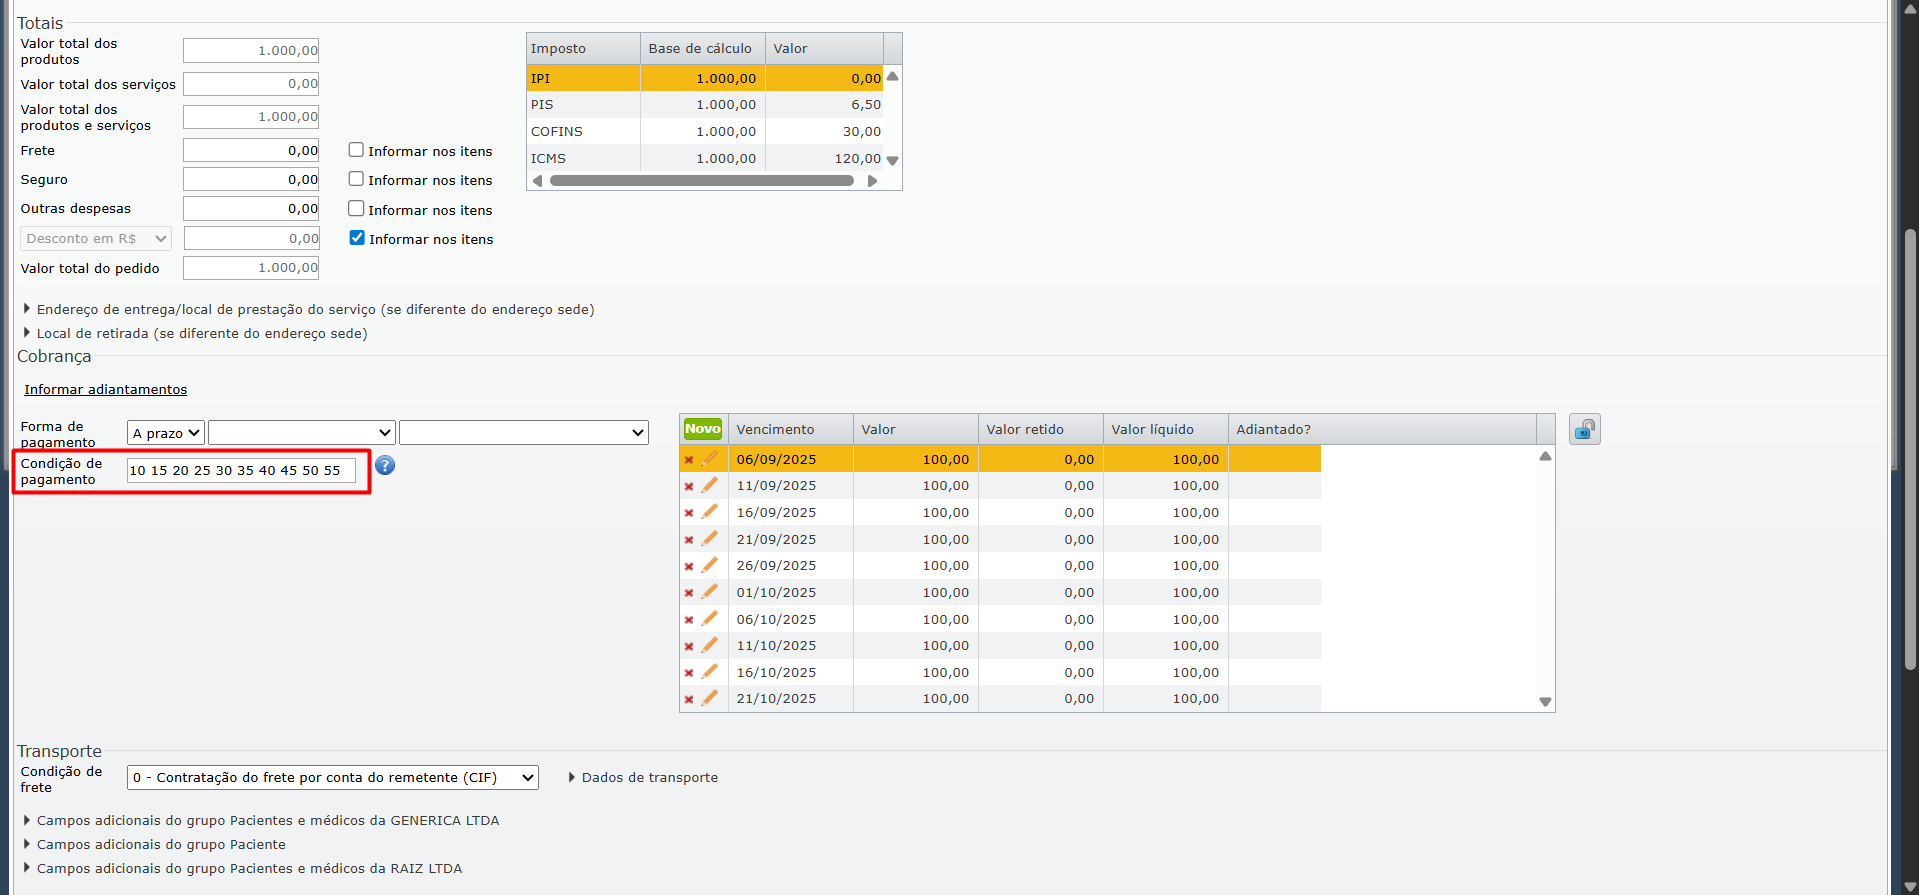Check Informar nos itens for Seguro
The image size is (1919, 895).
point(356,179)
